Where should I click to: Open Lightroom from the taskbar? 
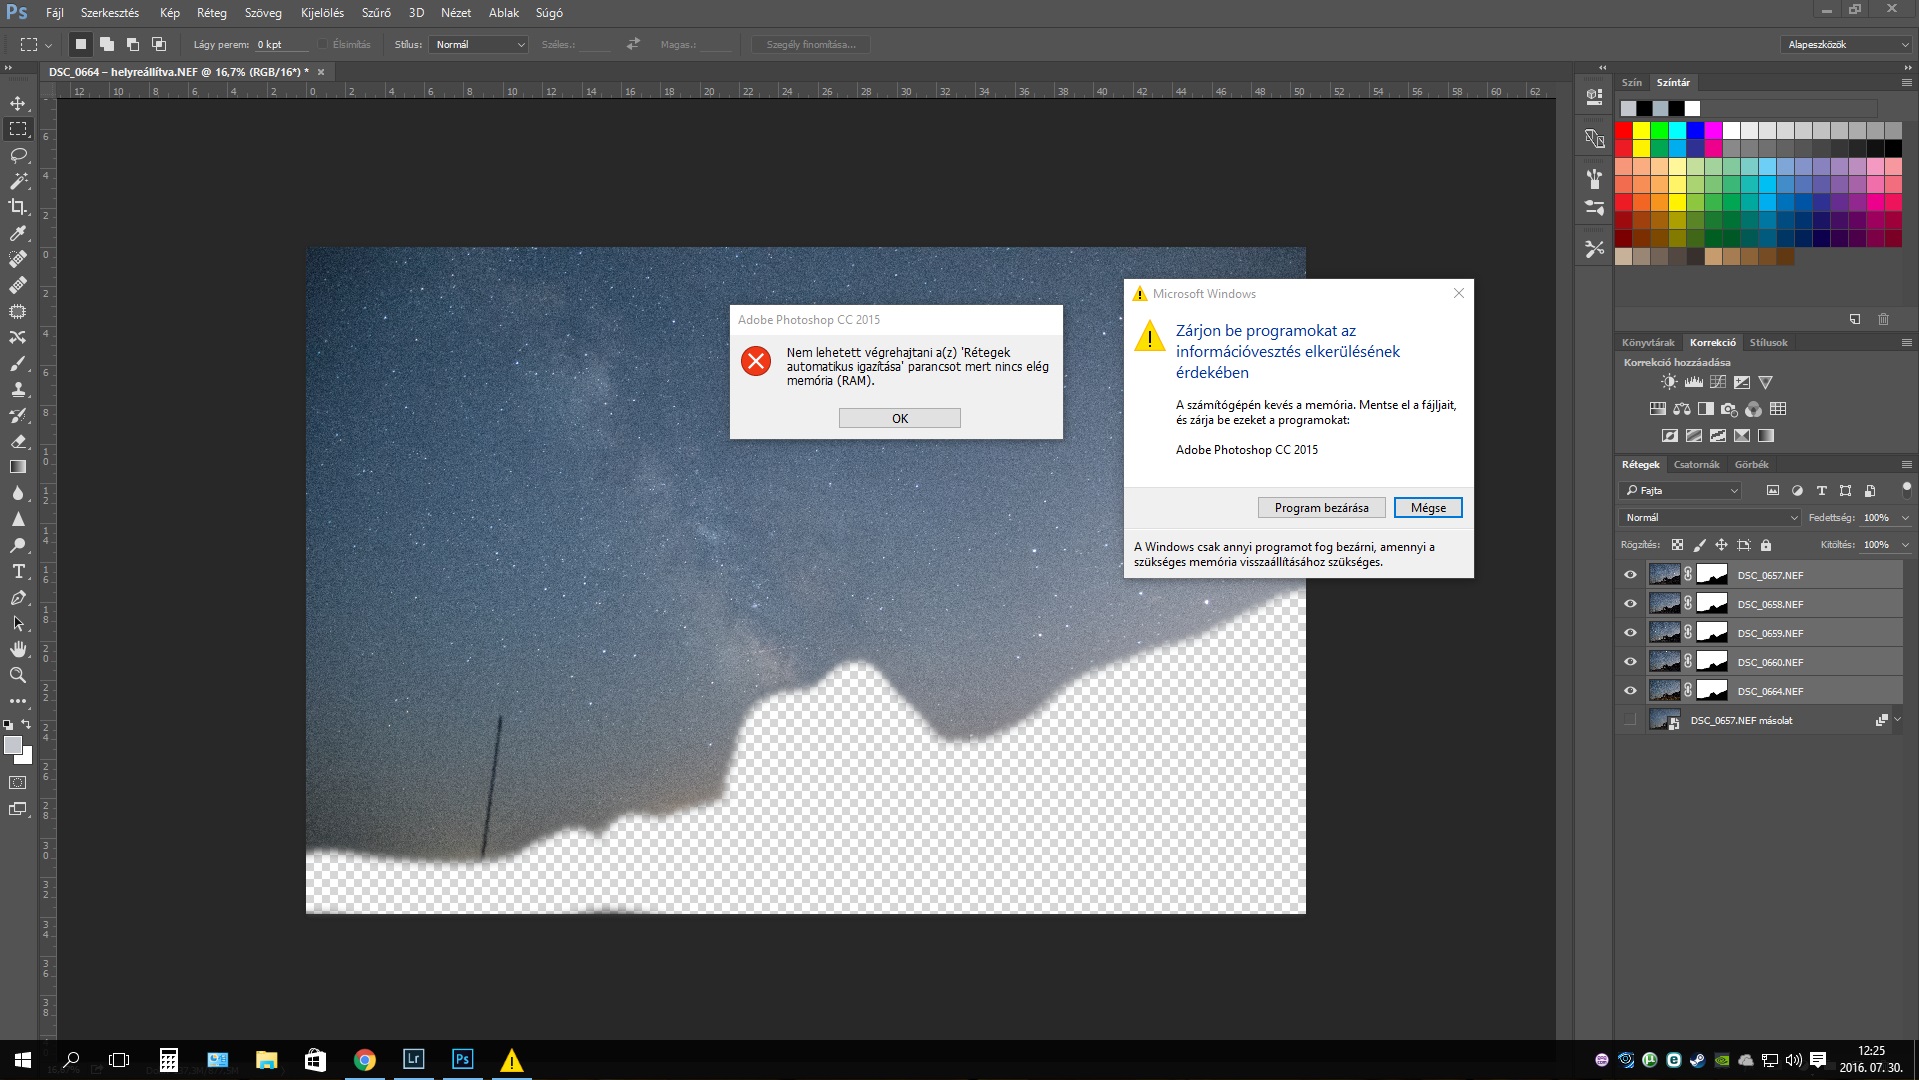click(413, 1060)
